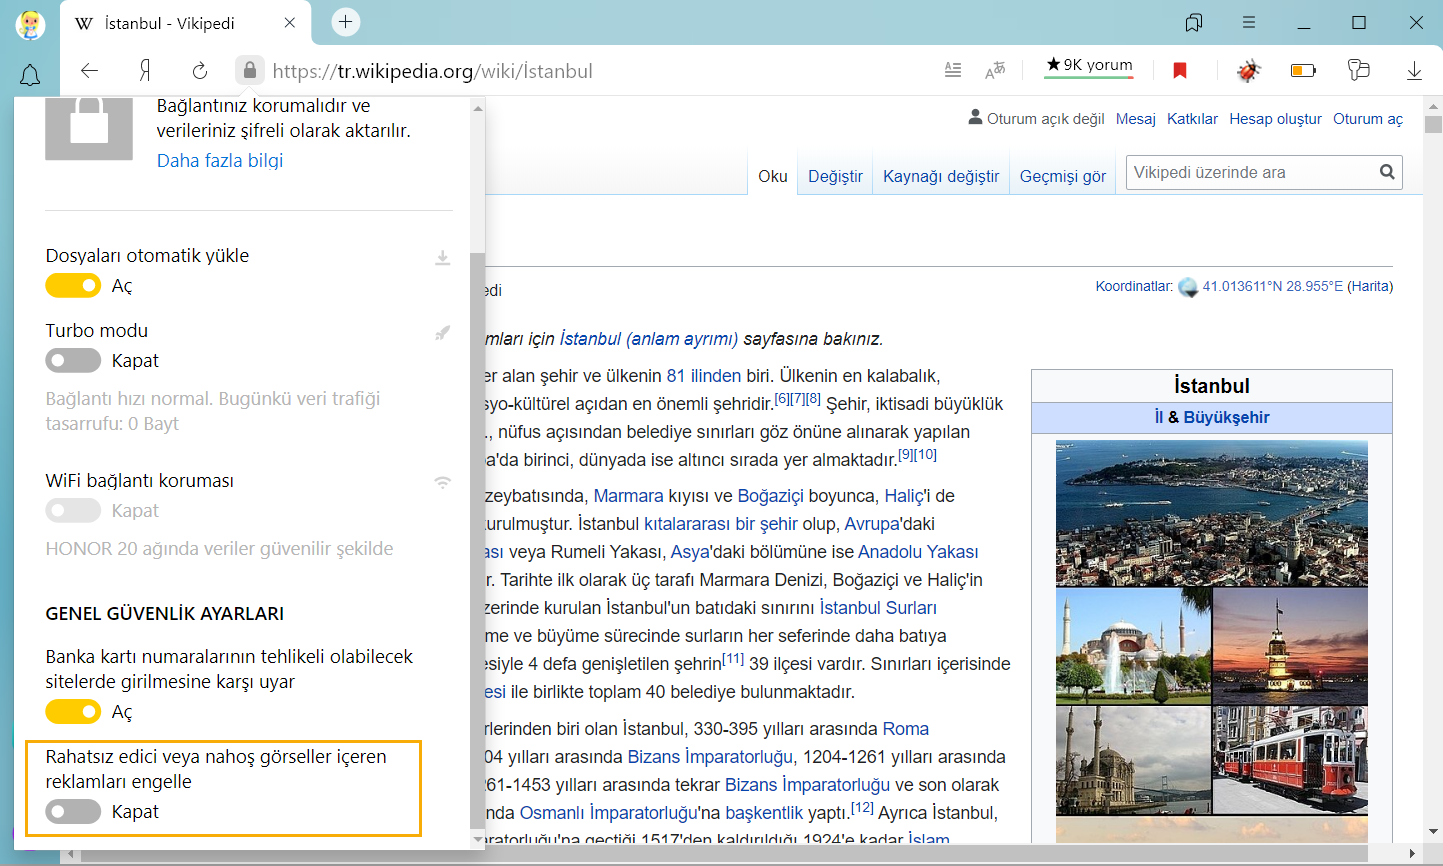This screenshot has width=1443, height=866.
Task: Open the collections/feedback toolbar icon
Action: click(1358, 70)
